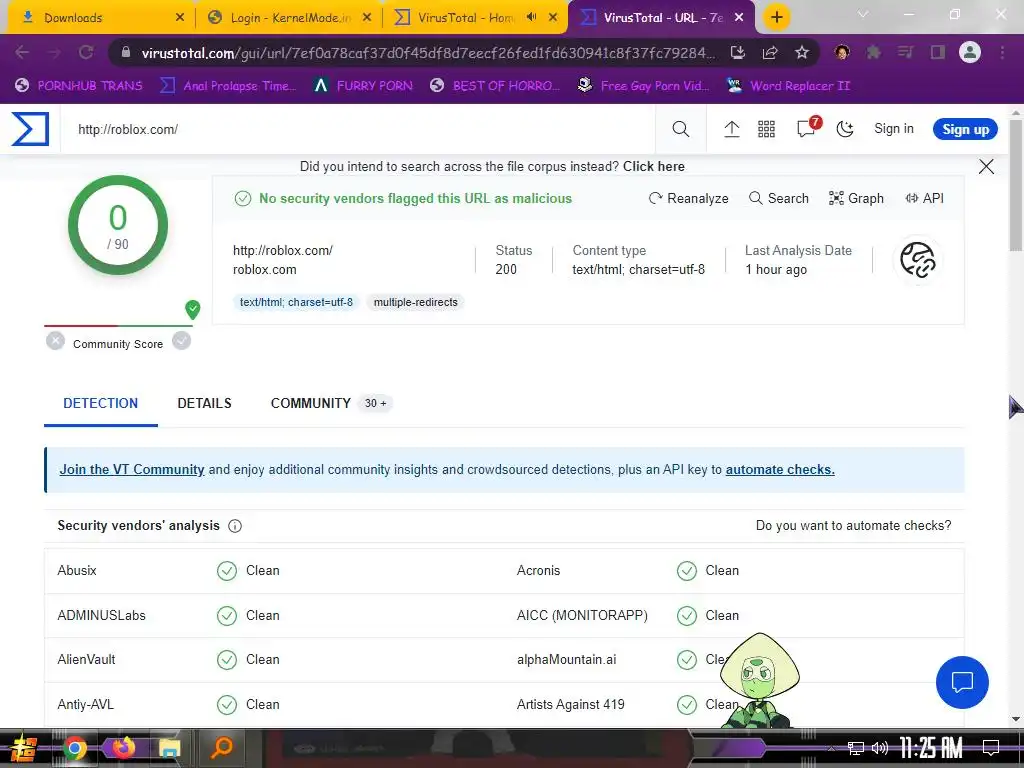Viewport: 1024px width, 768px height.
Task: Switch to DETECTION tab
Action: (x=101, y=404)
